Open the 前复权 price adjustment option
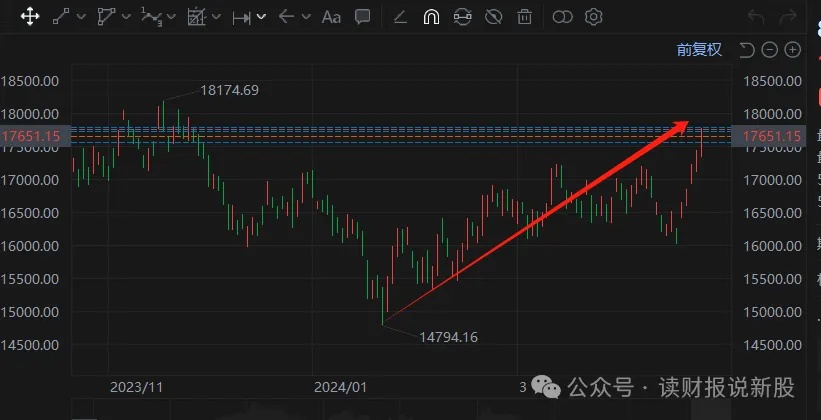 tap(699, 50)
